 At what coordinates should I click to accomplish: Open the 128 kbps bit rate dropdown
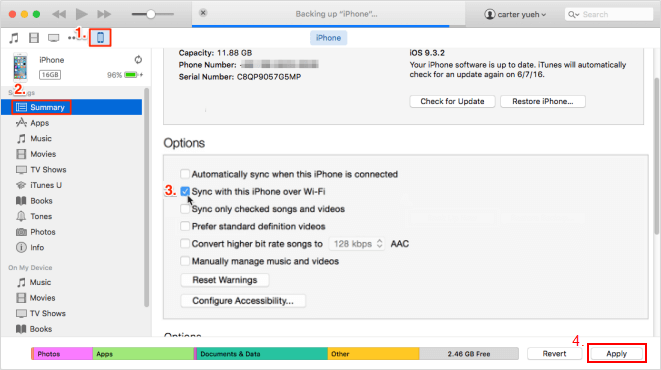click(357, 244)
